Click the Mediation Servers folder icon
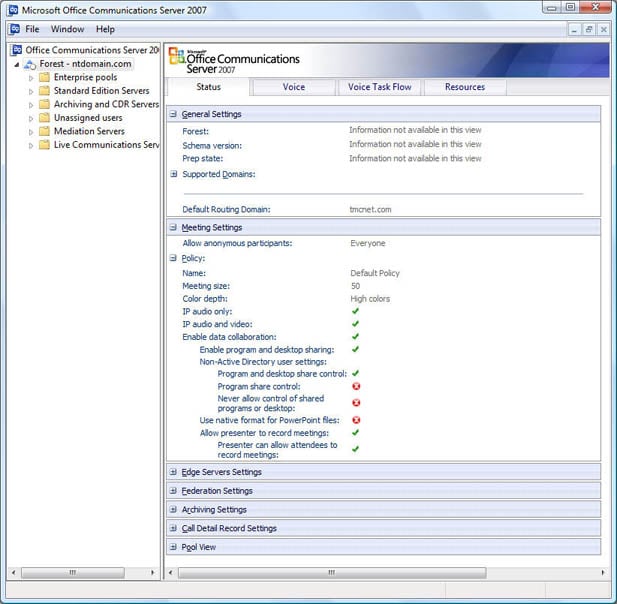This screenshot has height=604, width=617. 44,131
